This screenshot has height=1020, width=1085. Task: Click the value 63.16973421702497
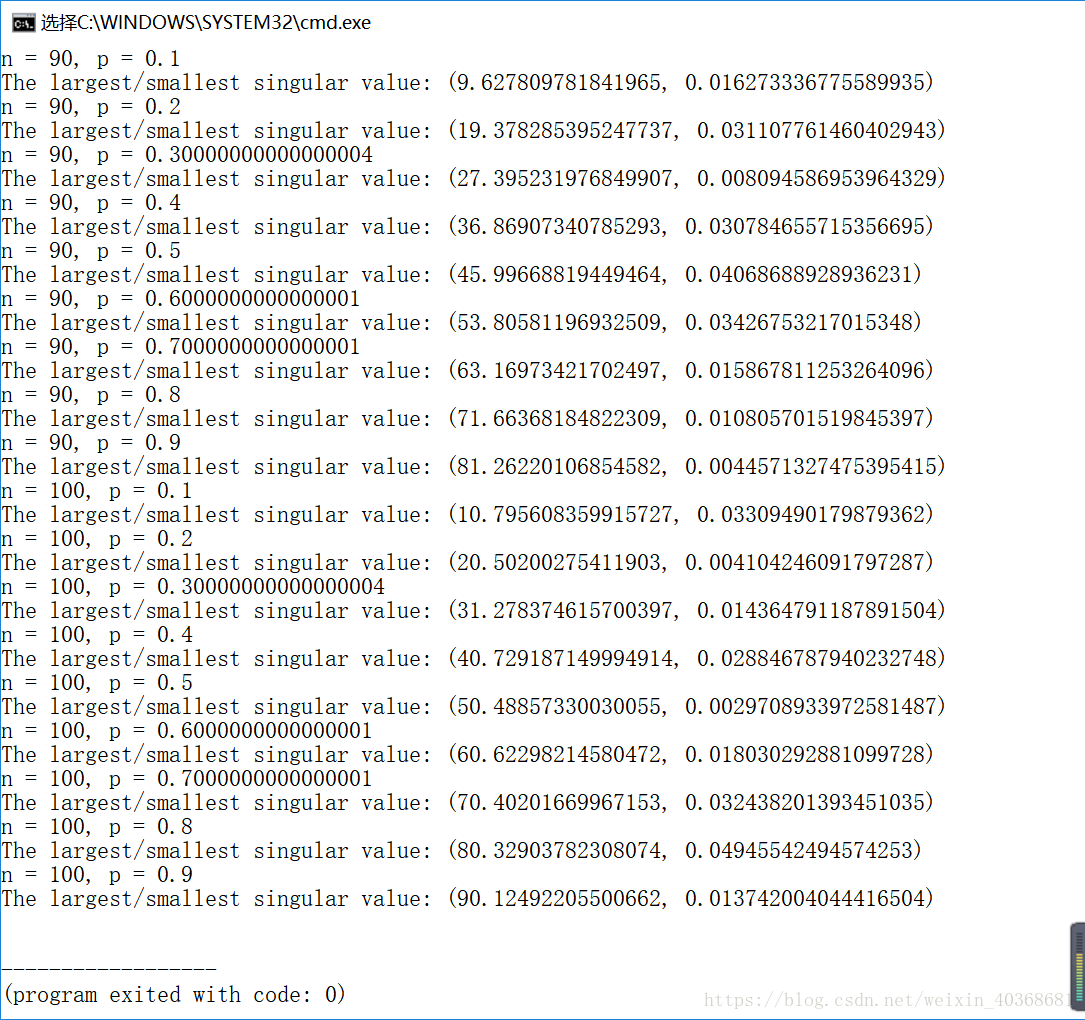(559, 371)
